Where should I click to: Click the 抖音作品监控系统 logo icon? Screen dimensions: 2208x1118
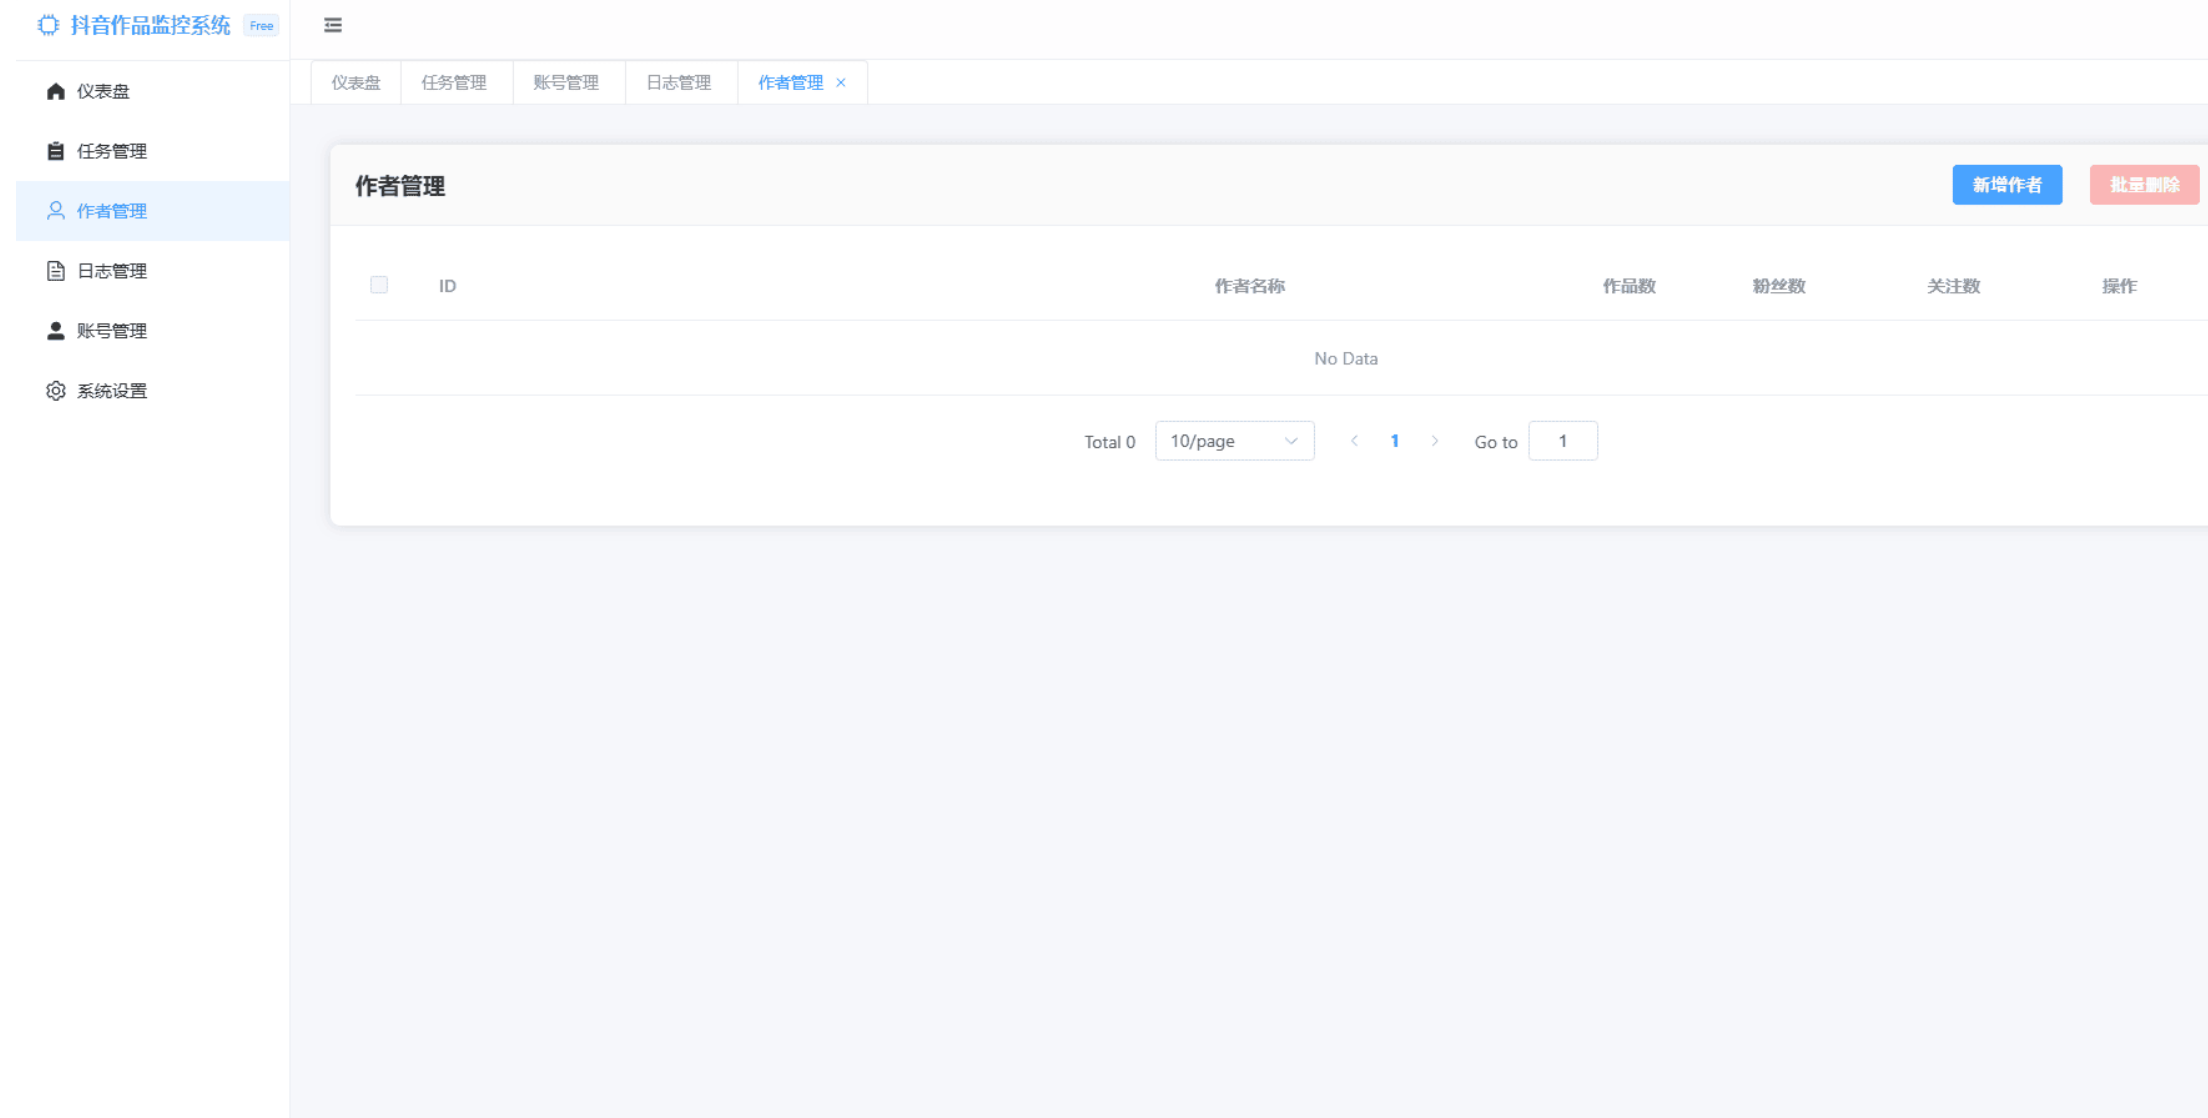click(48, 25)
